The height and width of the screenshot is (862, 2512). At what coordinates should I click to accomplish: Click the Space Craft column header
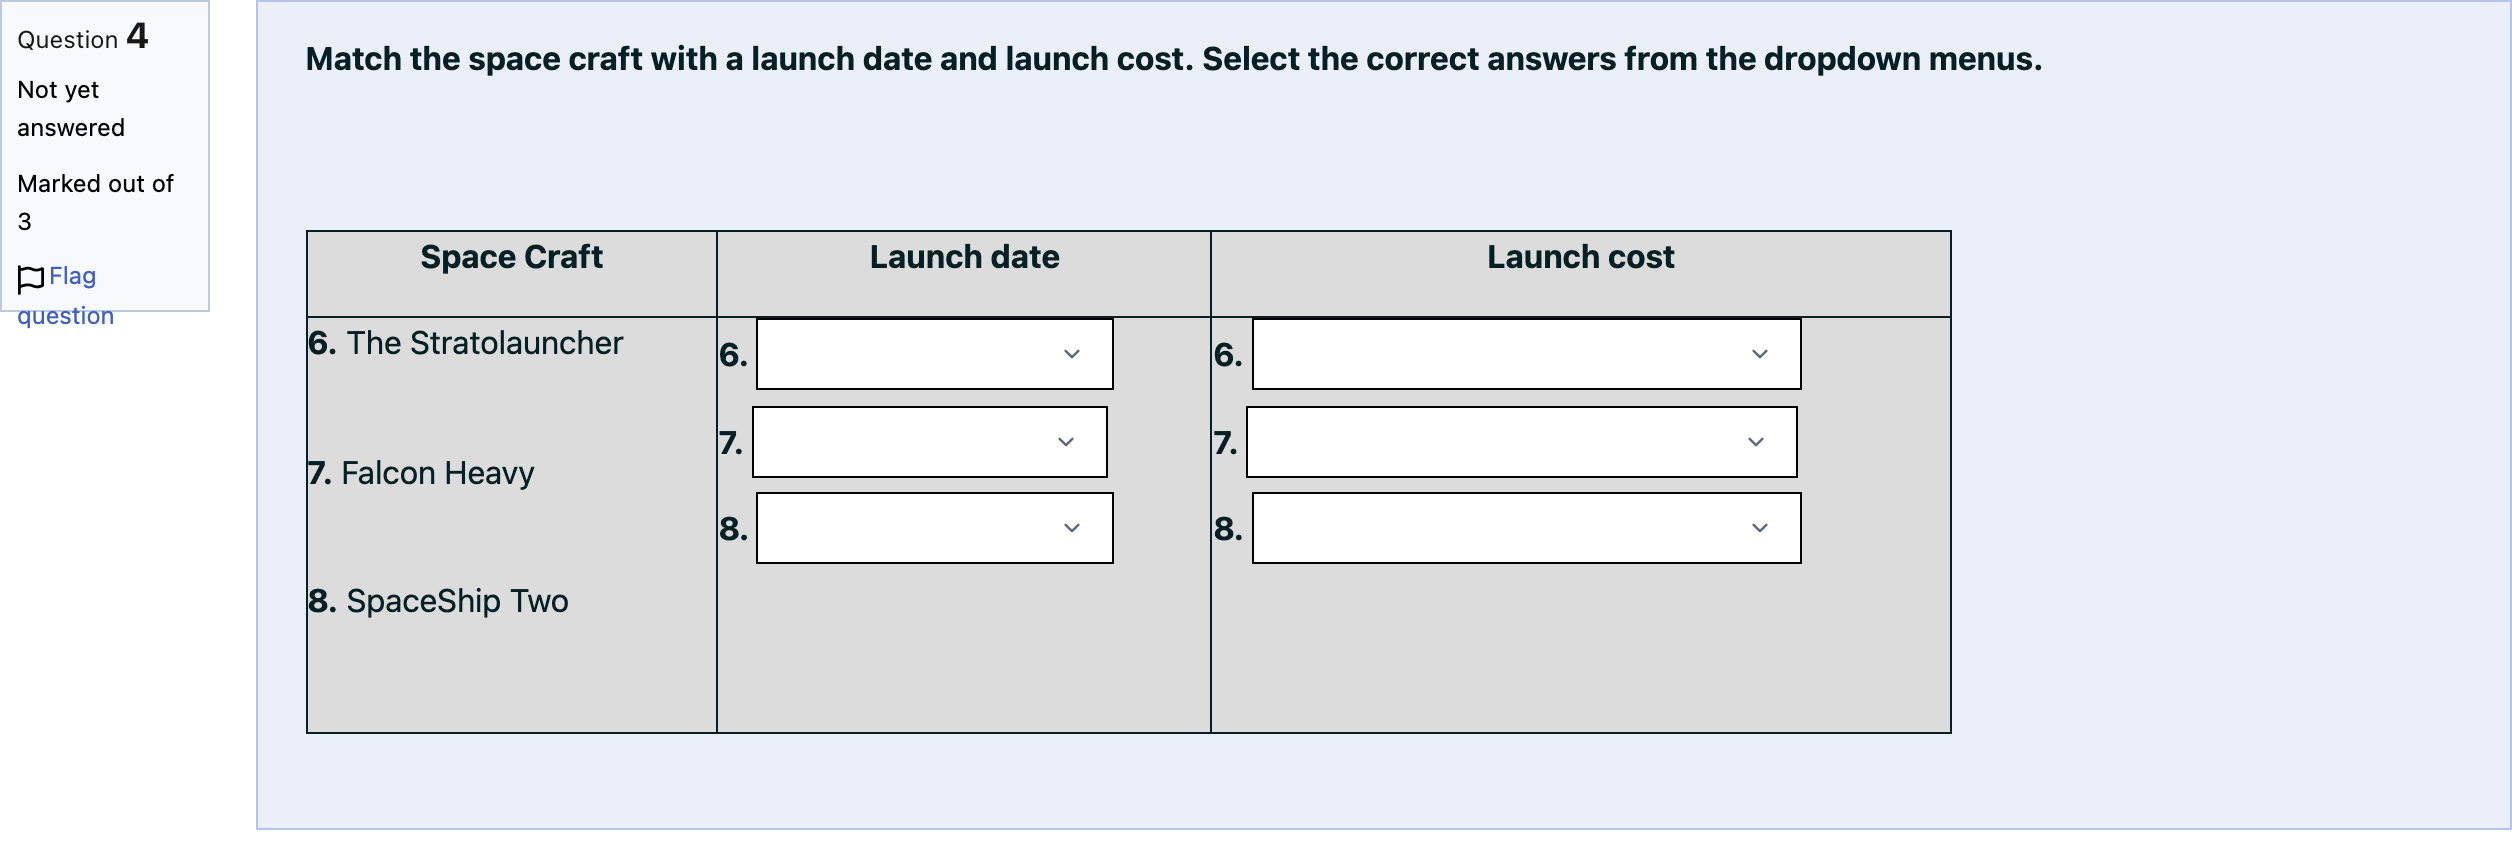point(511,257)
